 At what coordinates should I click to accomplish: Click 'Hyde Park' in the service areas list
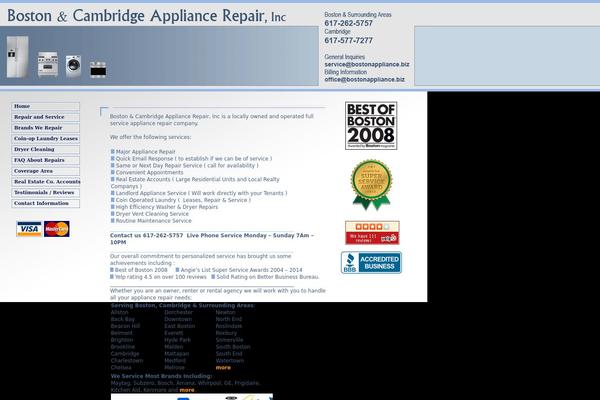click(x=177, y=340)
